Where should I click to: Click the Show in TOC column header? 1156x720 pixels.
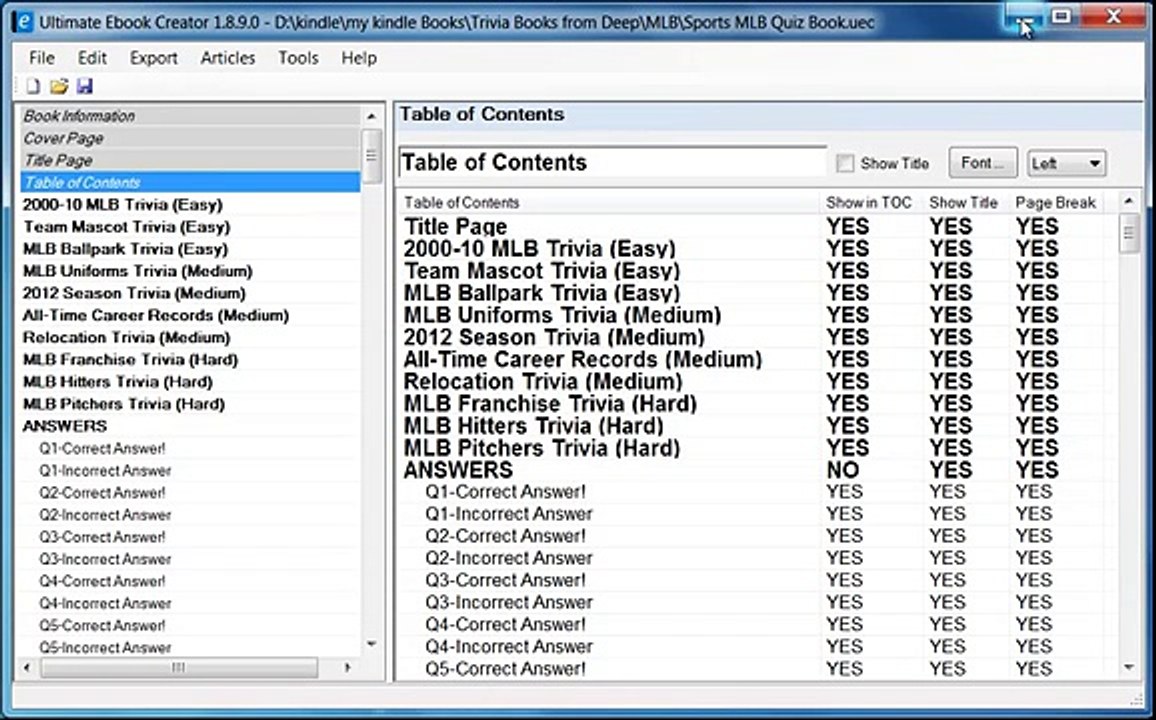868,202
